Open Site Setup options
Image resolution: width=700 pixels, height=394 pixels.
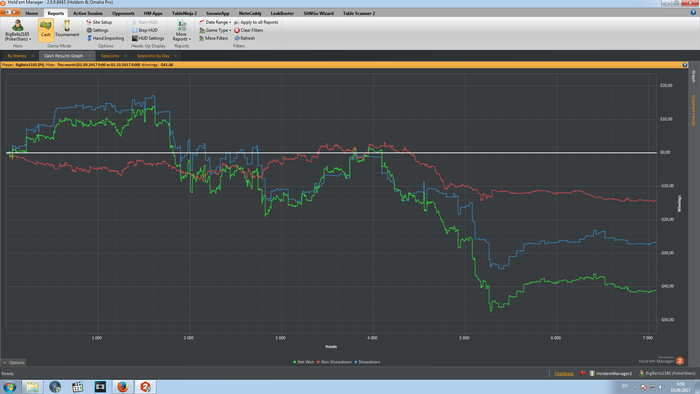click(99, 22)
